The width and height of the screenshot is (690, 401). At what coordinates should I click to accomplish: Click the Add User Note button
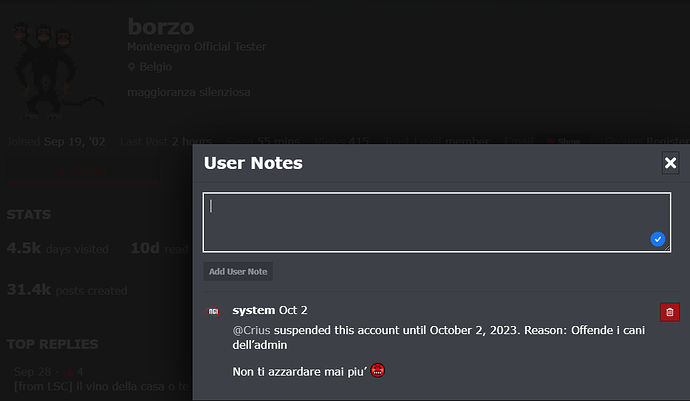point(238,272)
